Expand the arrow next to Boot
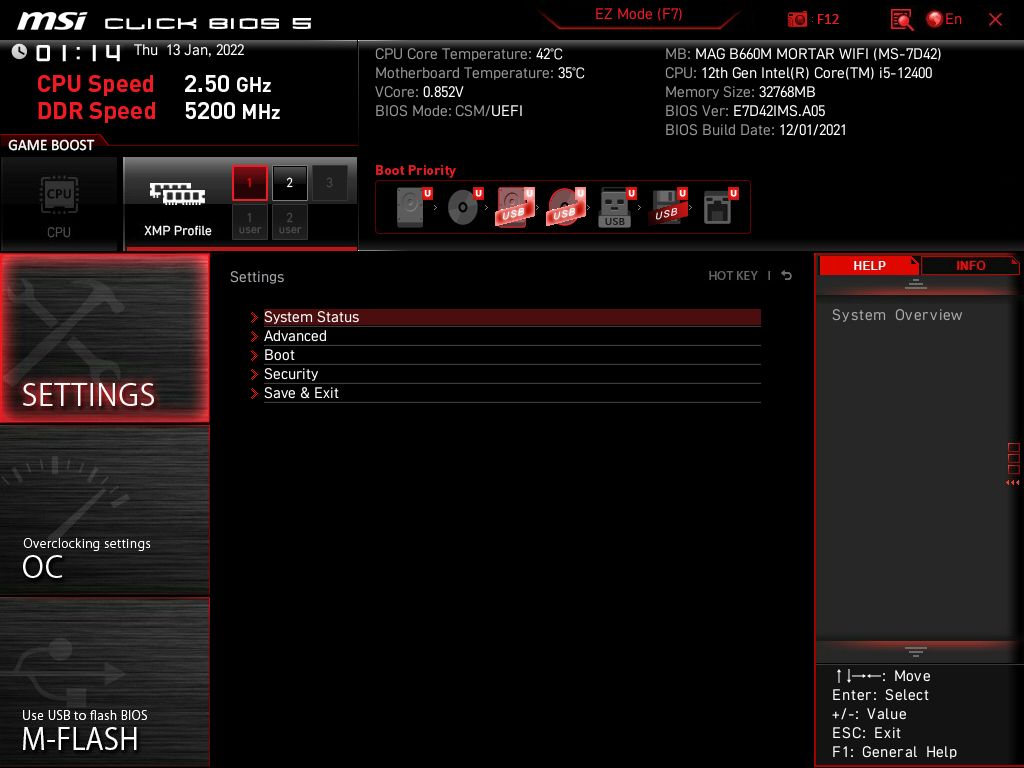 click(x=254, y=355)
